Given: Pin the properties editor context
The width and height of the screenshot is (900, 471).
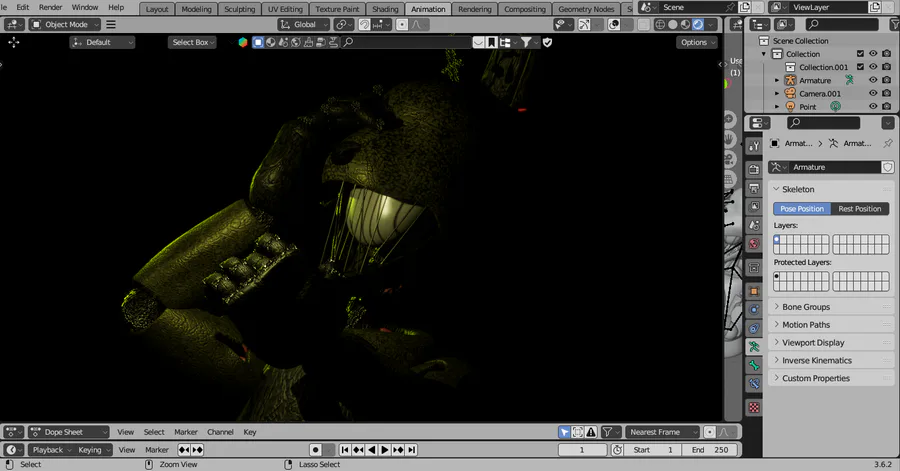Looking at the screenshot, I should pos(888,143).
